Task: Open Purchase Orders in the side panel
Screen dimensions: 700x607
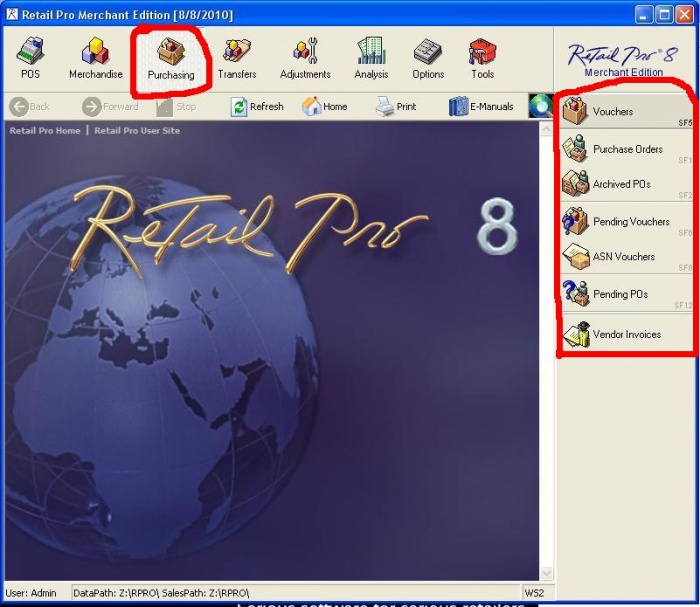Action: pyautogui.click(x=626, y=149)
